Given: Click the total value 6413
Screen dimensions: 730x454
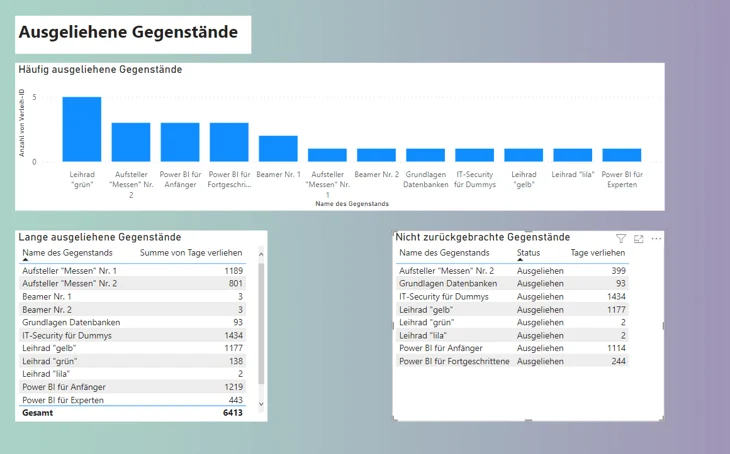Looking at the screenshot, I should [x=233, y=413].
